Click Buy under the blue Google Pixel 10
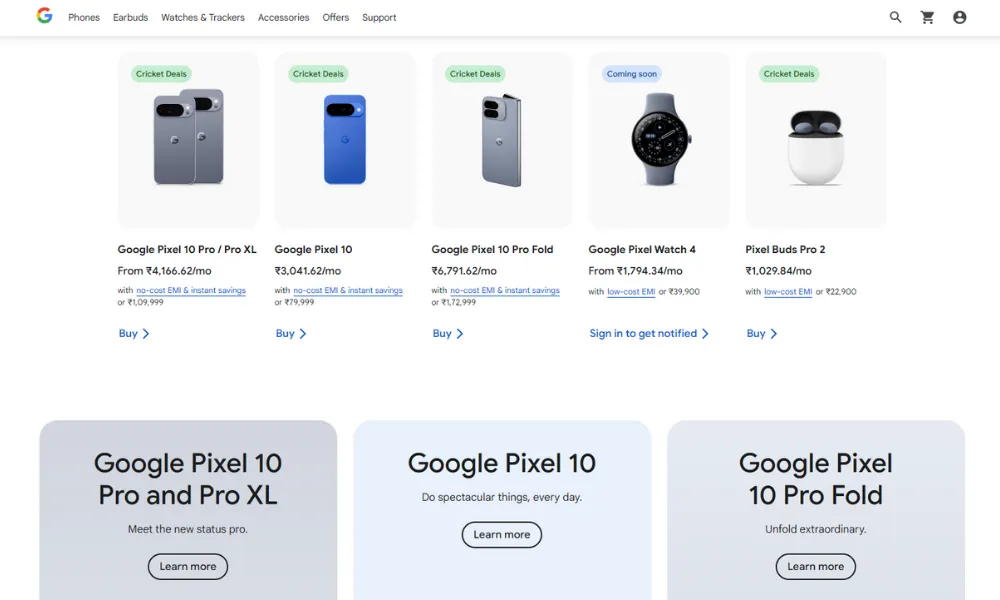This screenshot has height=600, width=1000. coord(291,334)
